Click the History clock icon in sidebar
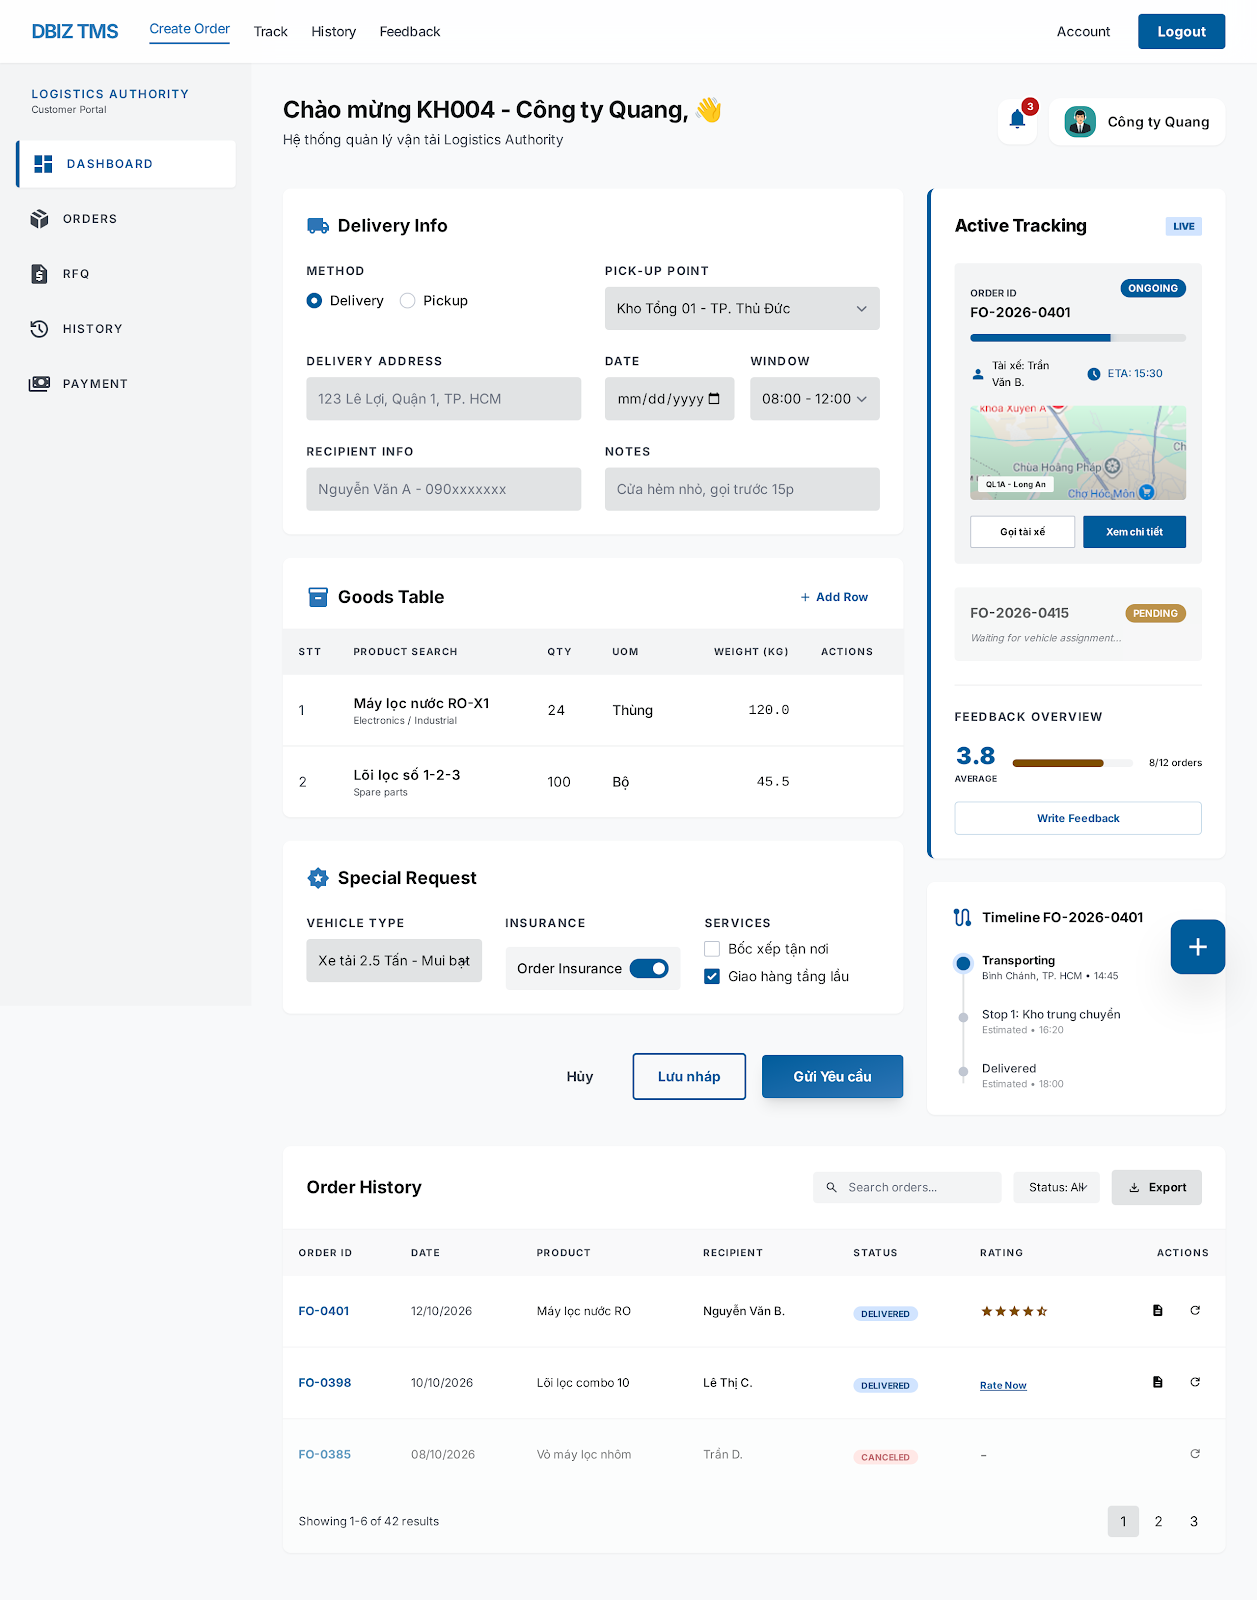Image resolution: width=1257 pixels, height=1600 pixels. tap(40, 329)
